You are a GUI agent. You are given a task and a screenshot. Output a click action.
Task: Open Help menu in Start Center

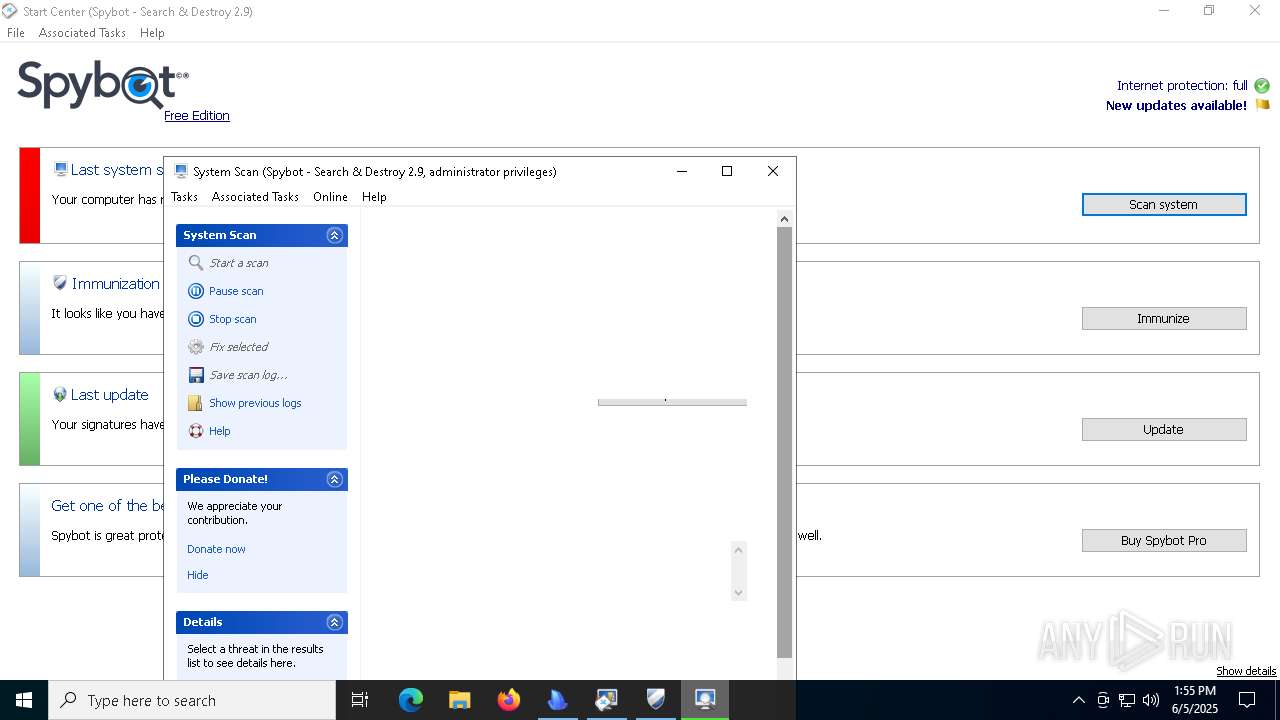click(x=152, y=33)
